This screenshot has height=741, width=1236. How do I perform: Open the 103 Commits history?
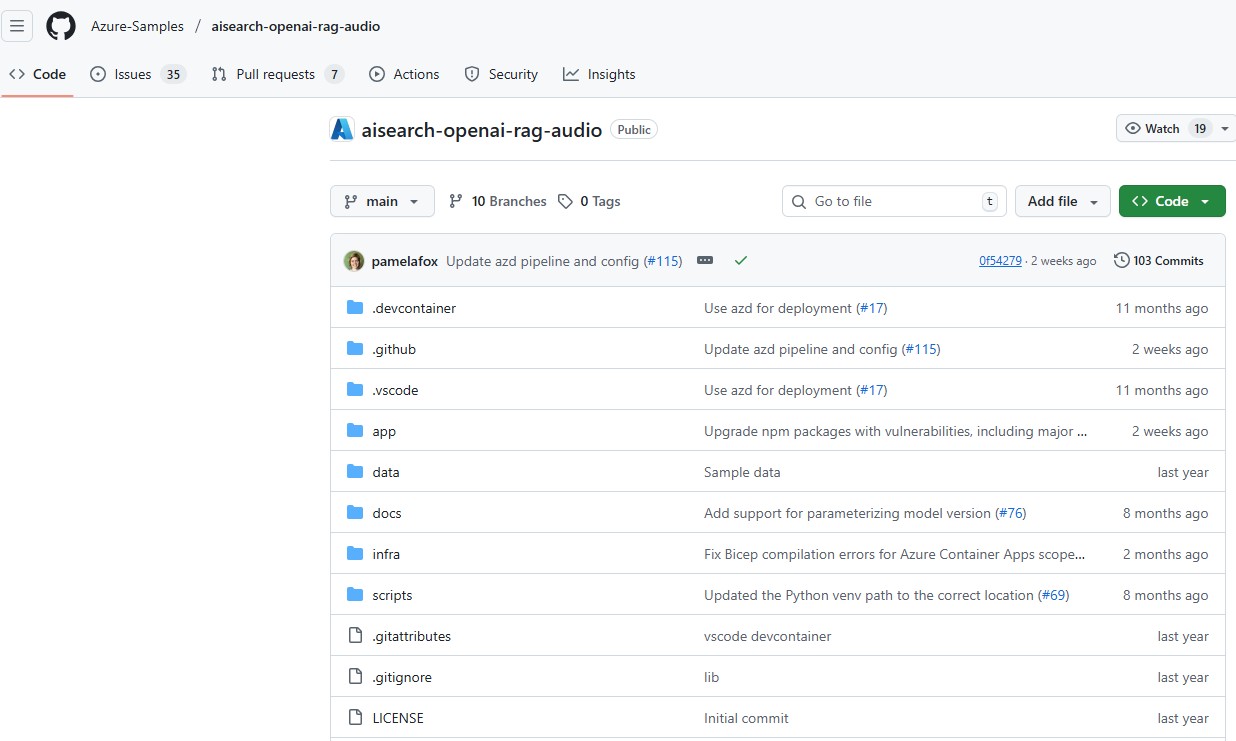(x=1159, y=261)
